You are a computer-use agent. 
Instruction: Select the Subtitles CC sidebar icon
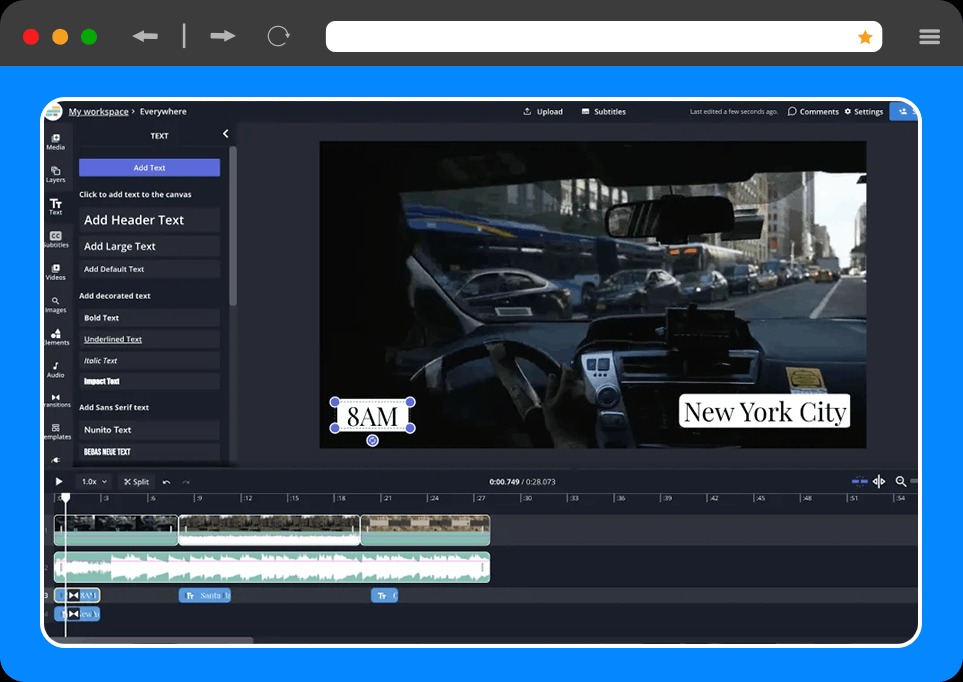pyautogui.click(x=55, y=239)
